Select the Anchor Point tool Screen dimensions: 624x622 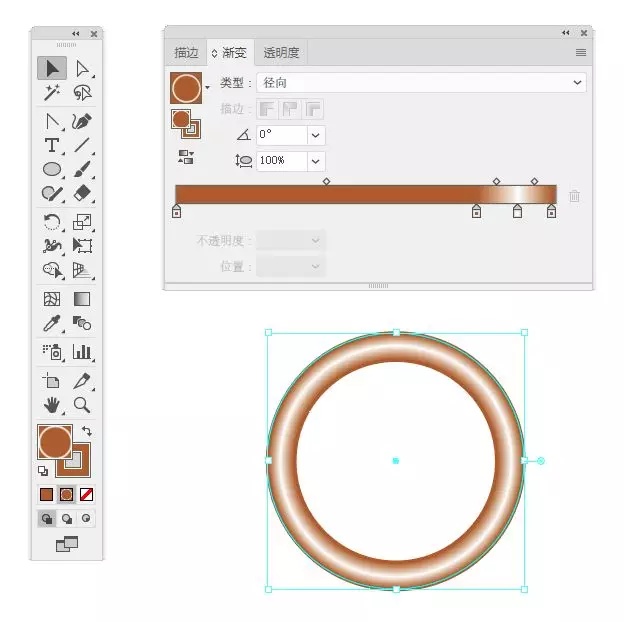pyautogui.click(x=52, y=121)
